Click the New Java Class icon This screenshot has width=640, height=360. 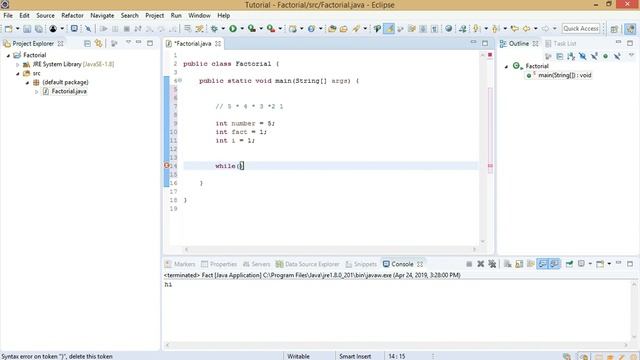click(311, 29)
